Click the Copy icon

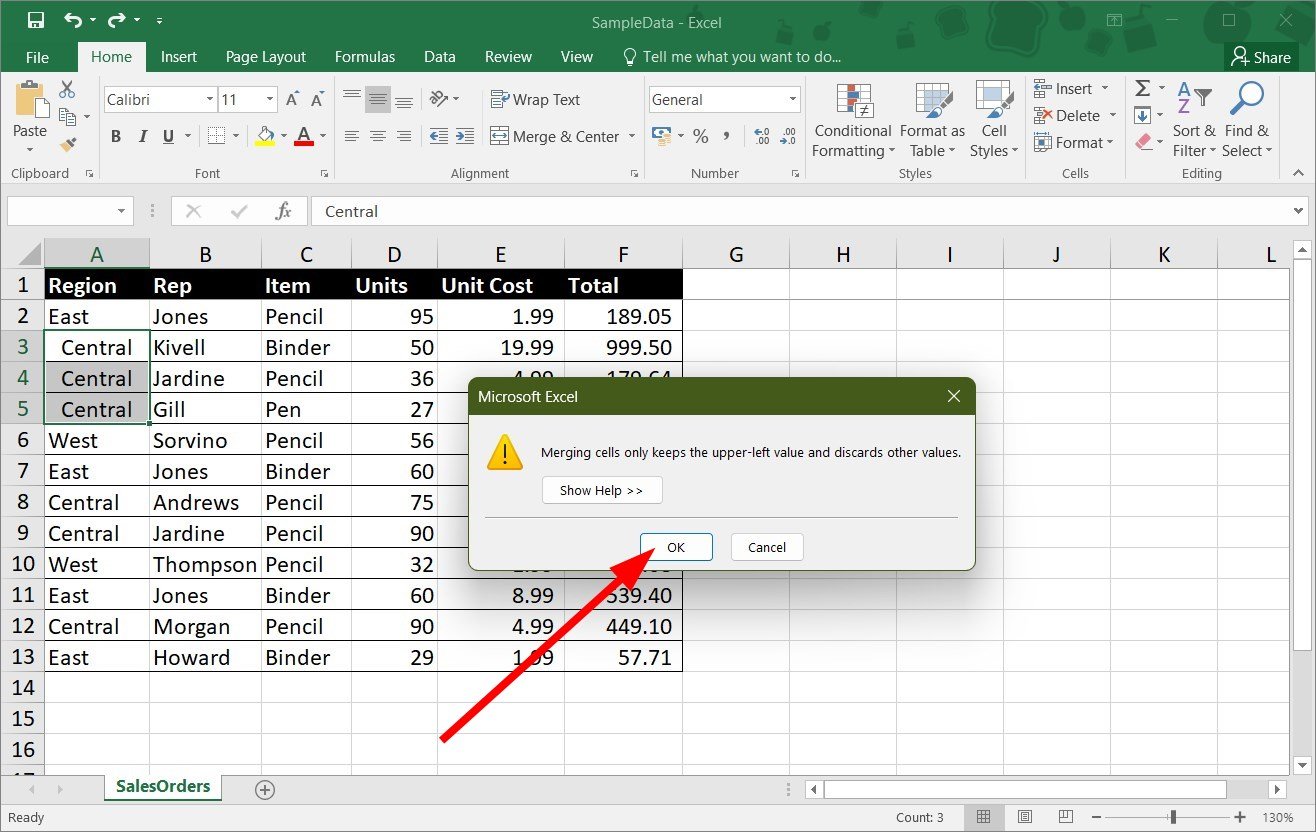coord(68,117)
